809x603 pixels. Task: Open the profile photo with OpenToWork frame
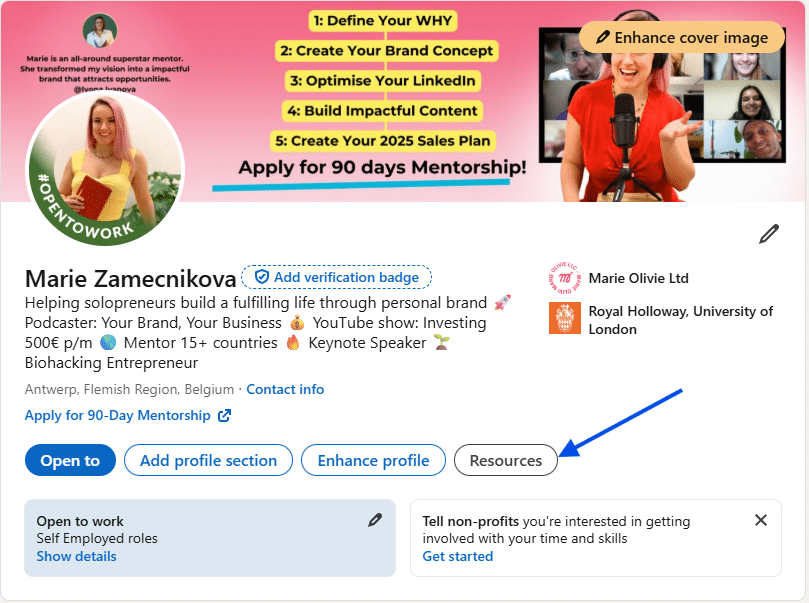[x=105, y=168]
